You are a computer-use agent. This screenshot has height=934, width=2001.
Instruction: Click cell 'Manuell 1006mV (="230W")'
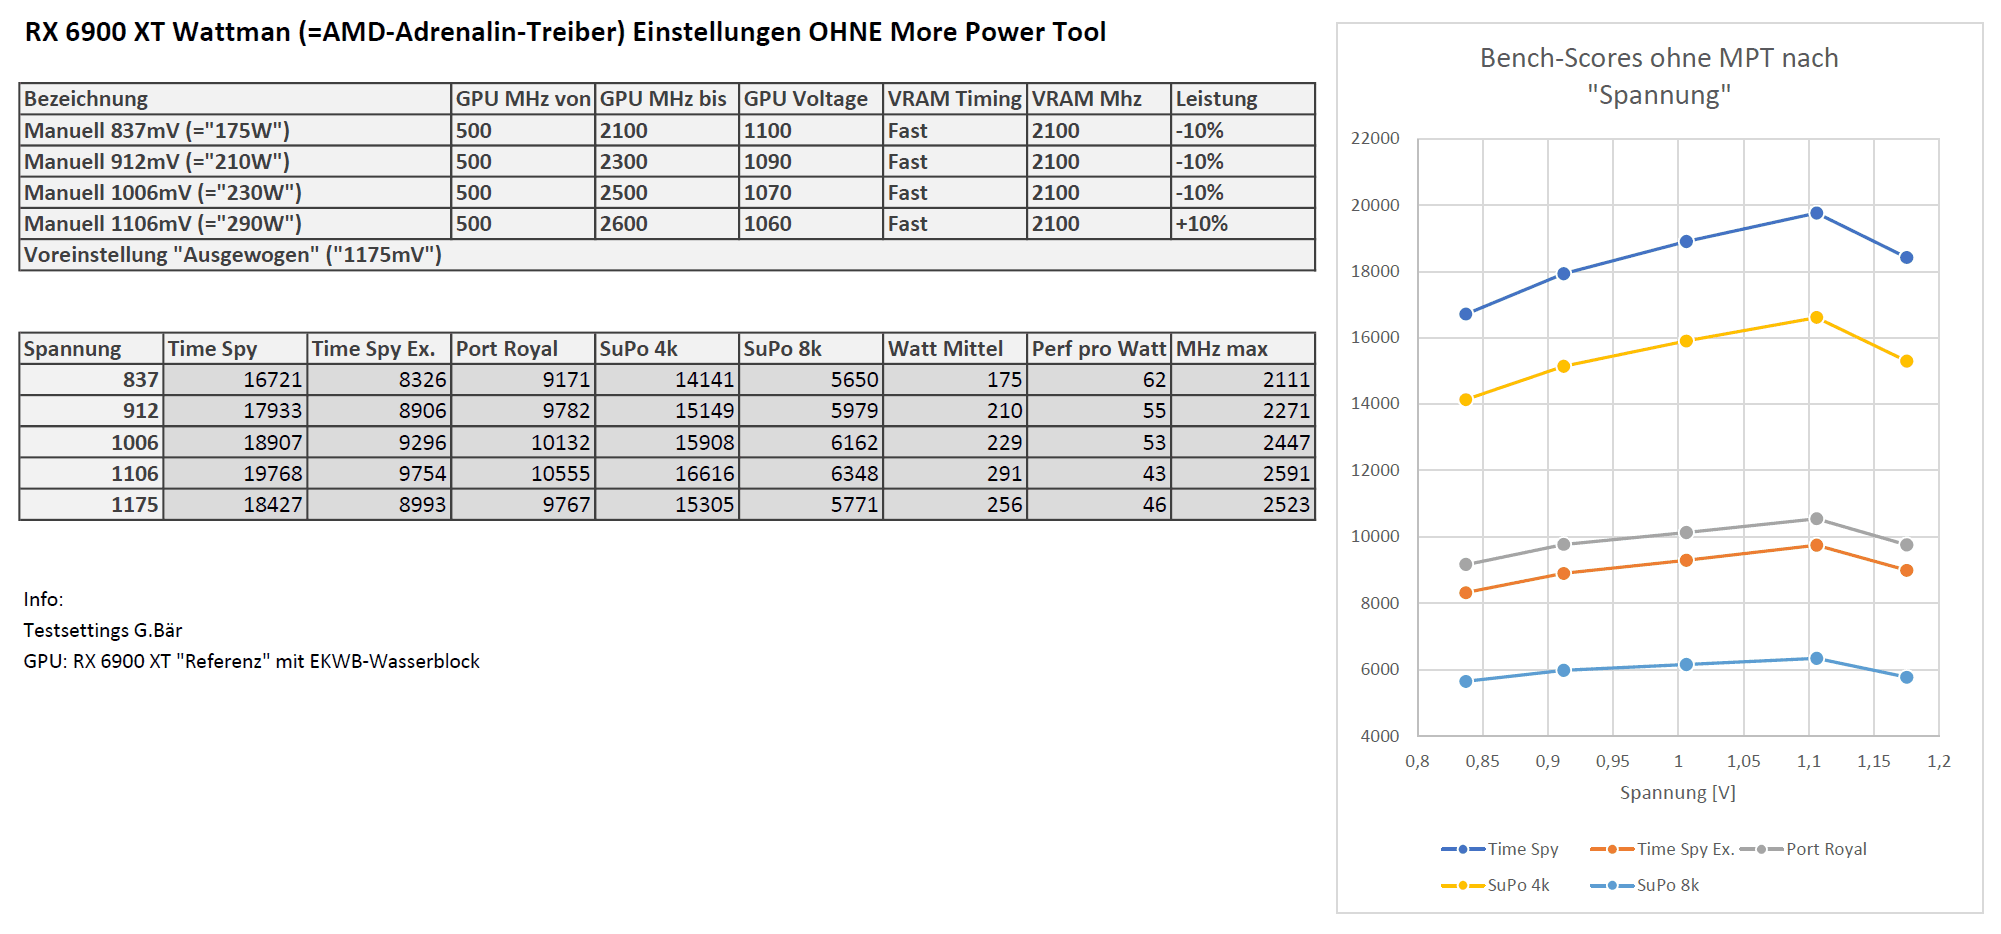click(235, 192)
